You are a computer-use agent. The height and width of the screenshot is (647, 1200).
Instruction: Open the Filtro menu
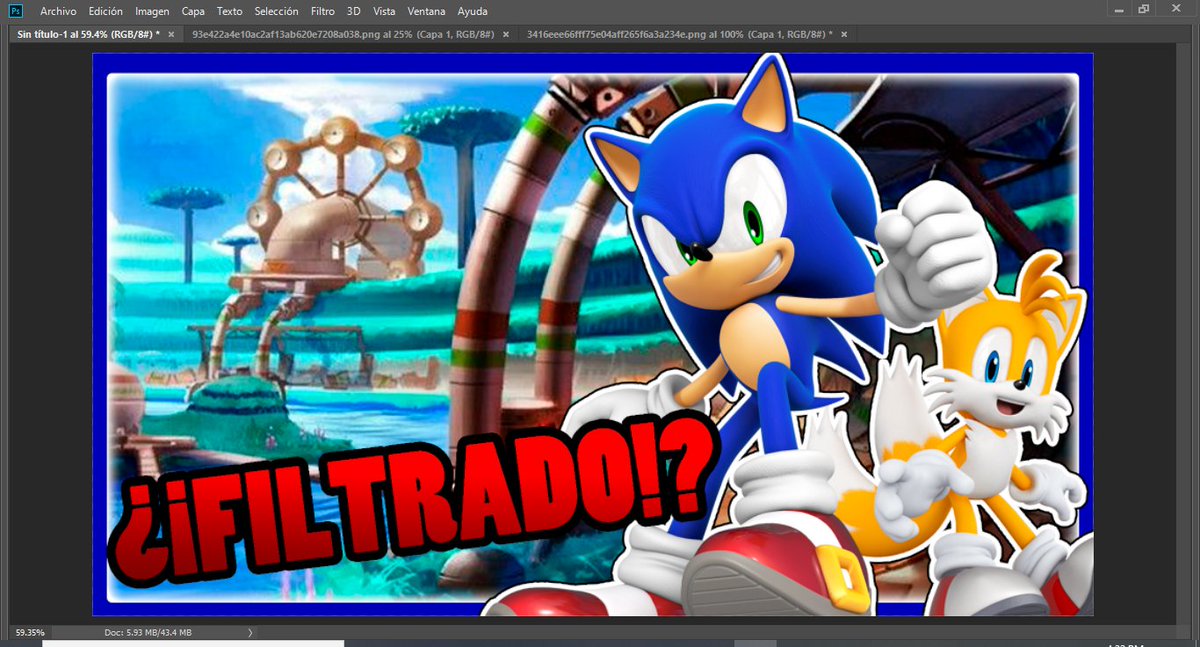pyautogui.click(x=322, y=11)
